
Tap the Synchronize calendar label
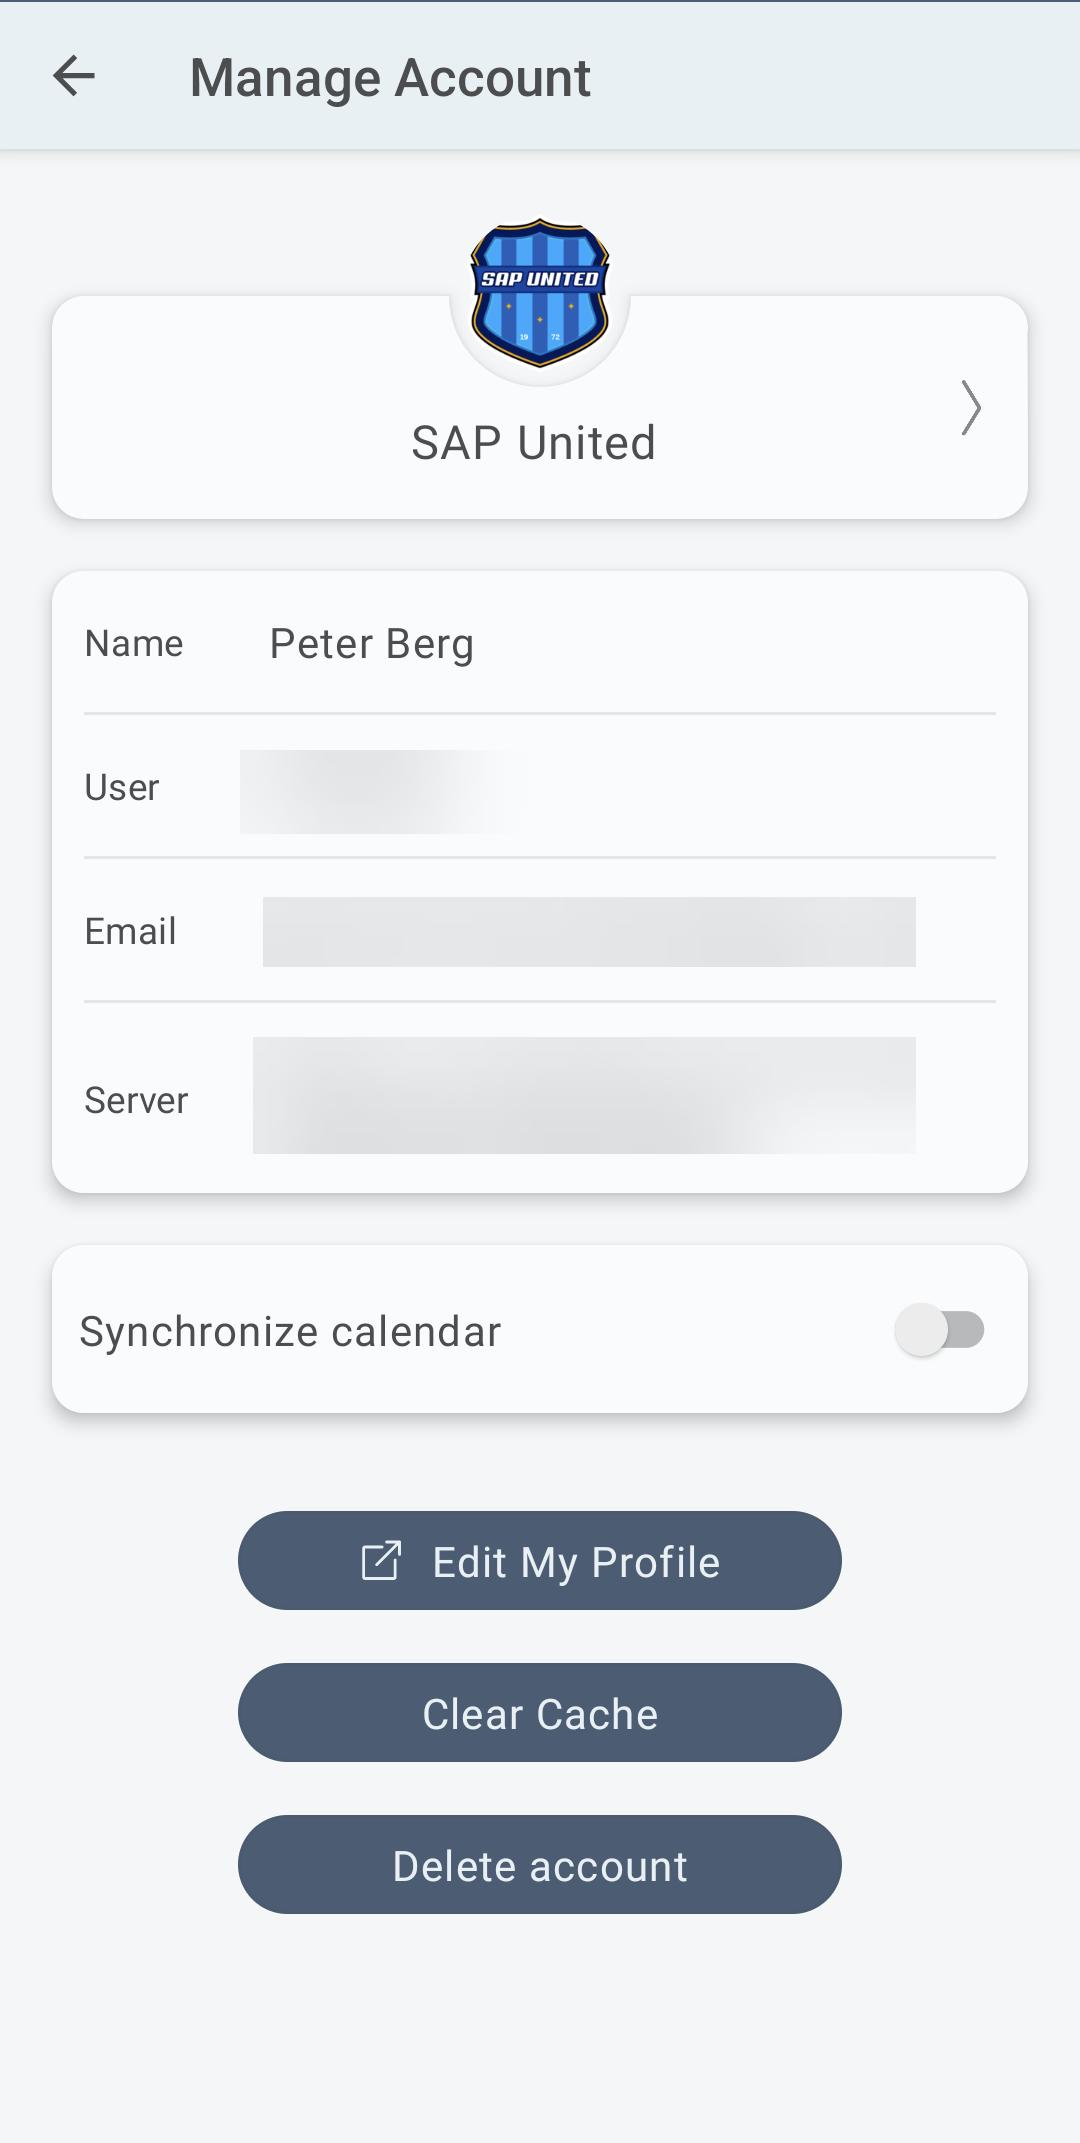(290, 1332)
